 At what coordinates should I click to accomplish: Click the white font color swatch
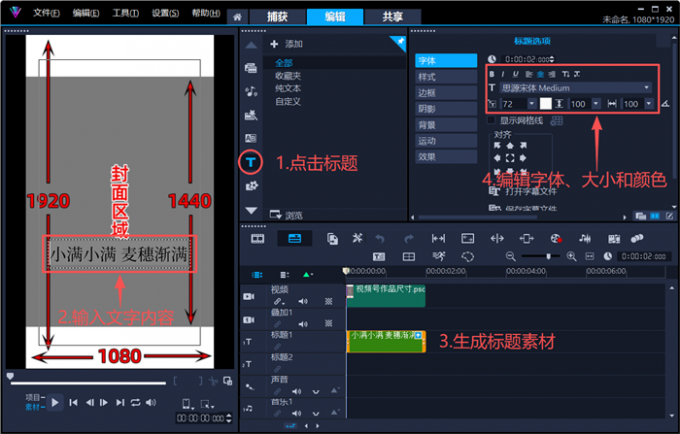pyautogui.click(x=546, y=103)
